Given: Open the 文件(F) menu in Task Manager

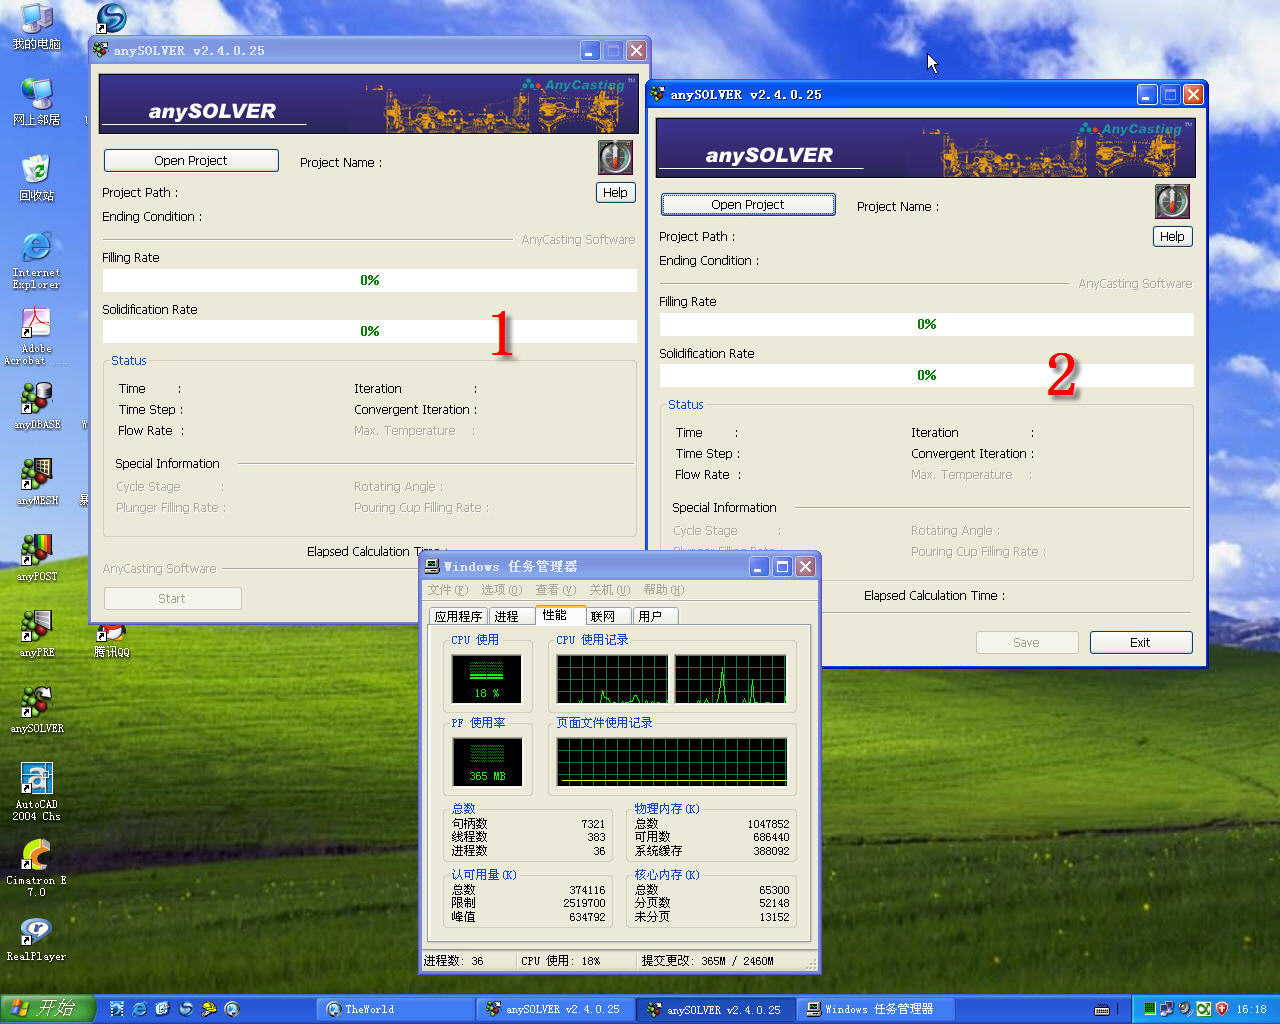Looking at the screenshot, I should [x=447, y=590].
